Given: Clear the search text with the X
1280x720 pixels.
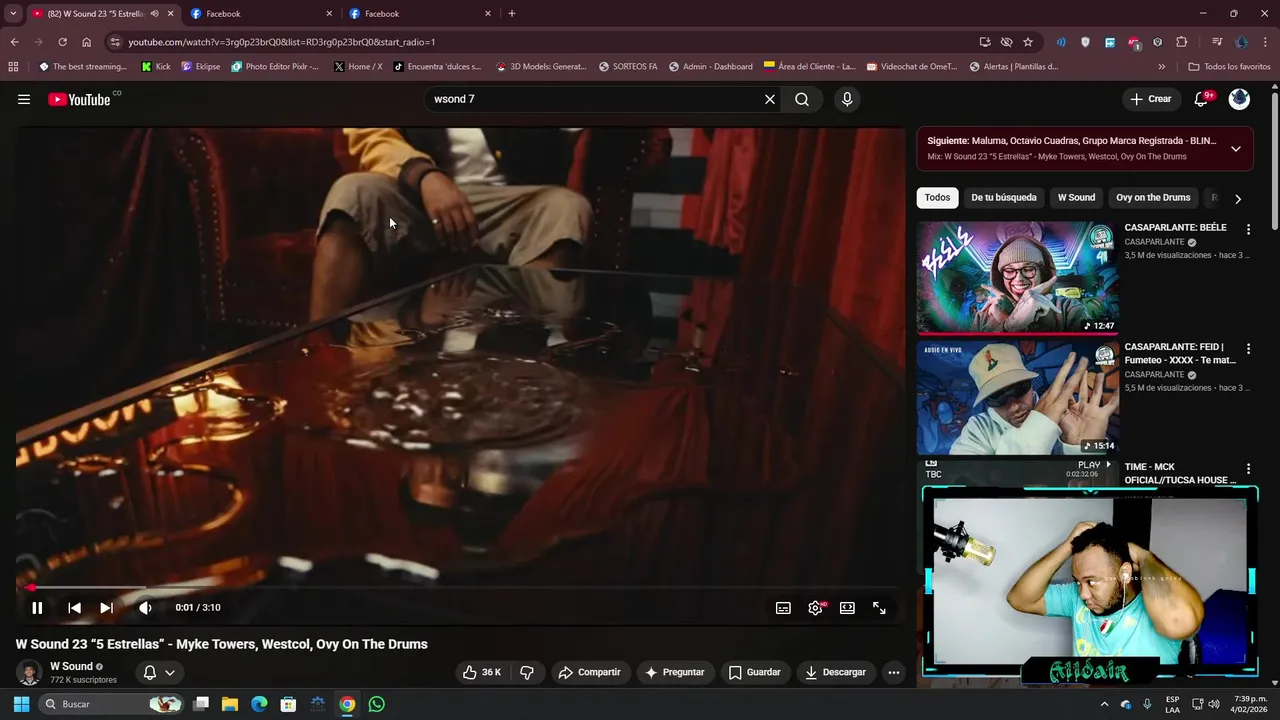Looking at the screenshot, I should (770, 99).
